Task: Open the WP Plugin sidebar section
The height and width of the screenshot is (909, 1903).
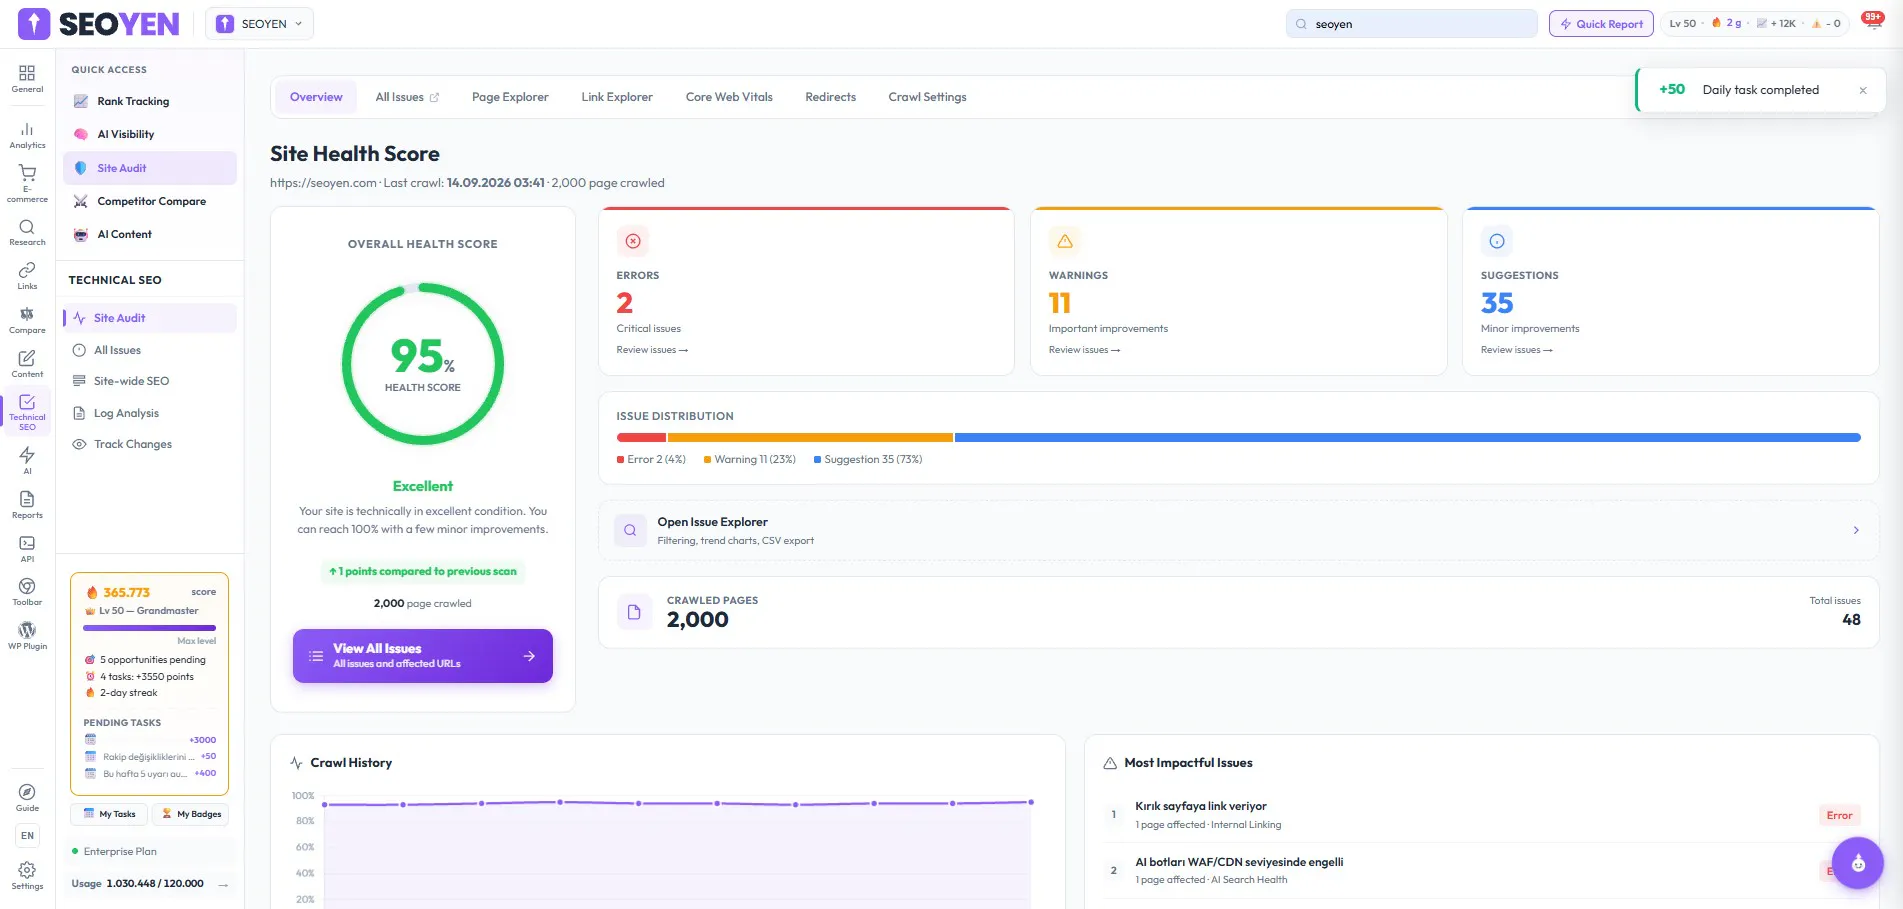Action: click(x=27, y=636)
